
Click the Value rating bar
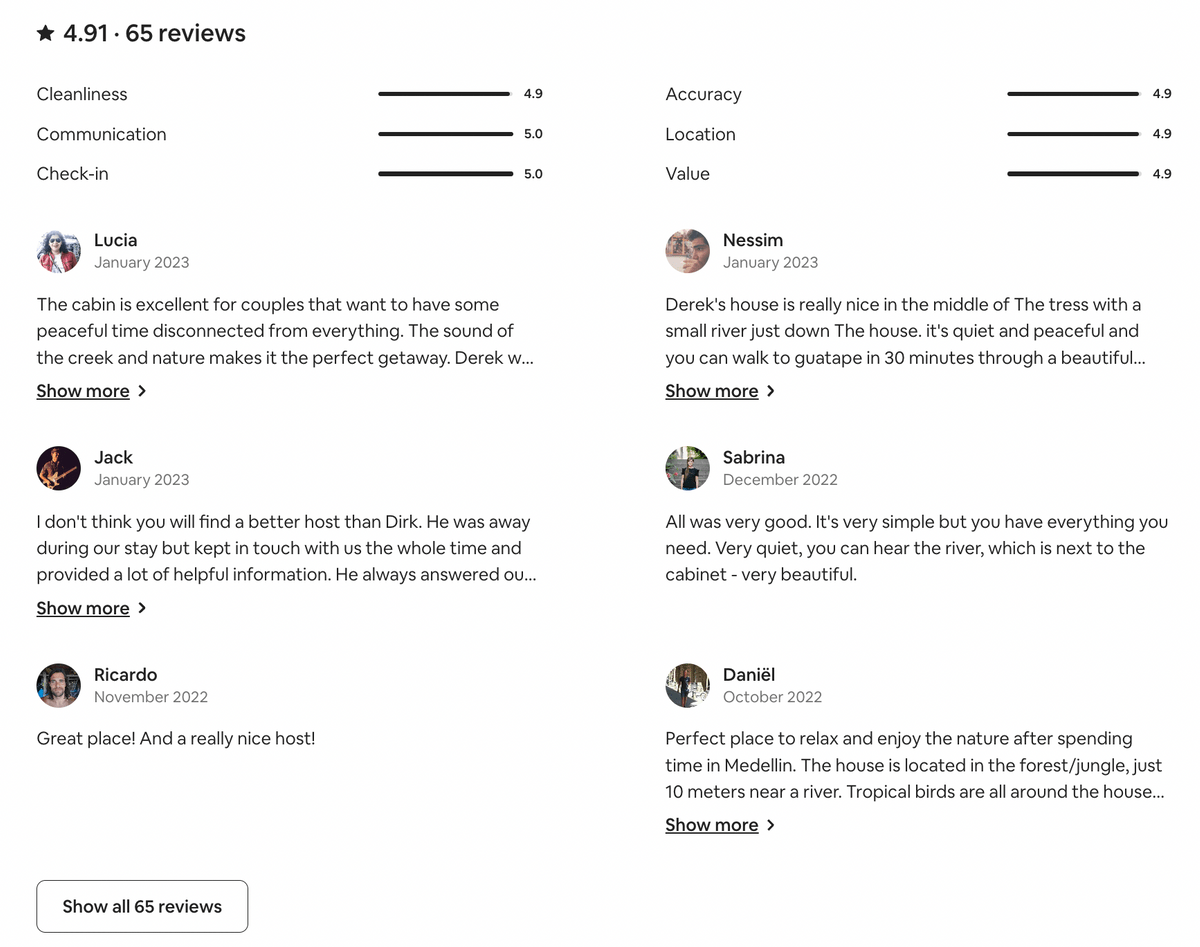pyautogui.click(x=1074, y=174)
